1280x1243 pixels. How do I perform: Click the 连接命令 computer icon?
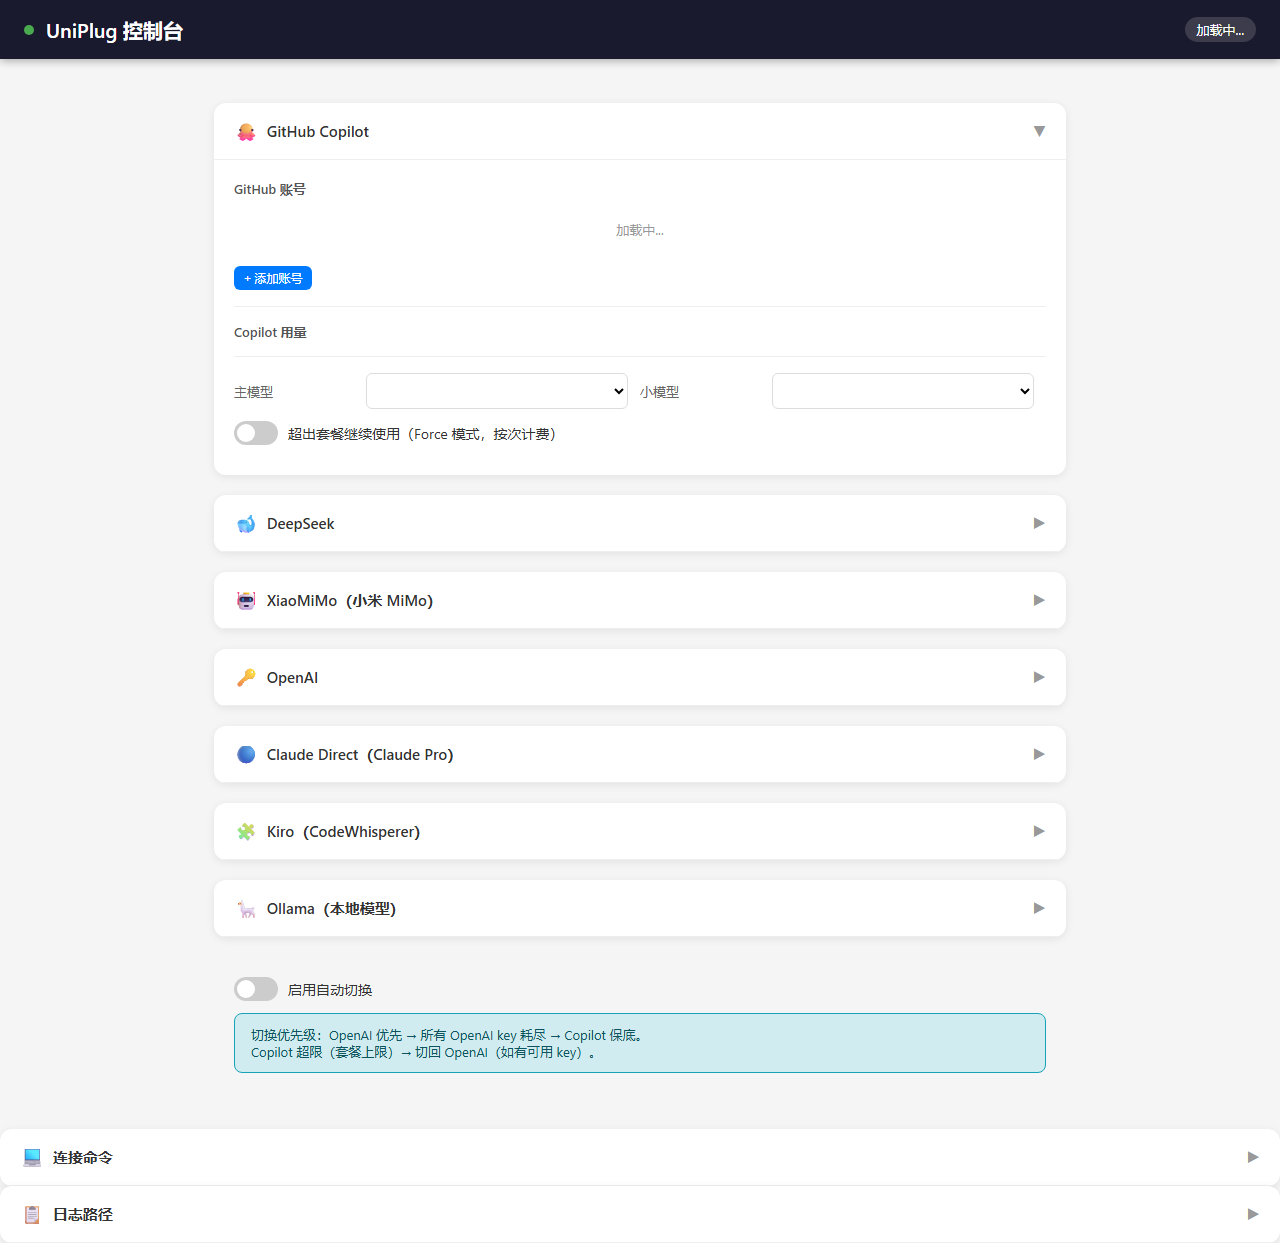click(x=32, y=1157)
